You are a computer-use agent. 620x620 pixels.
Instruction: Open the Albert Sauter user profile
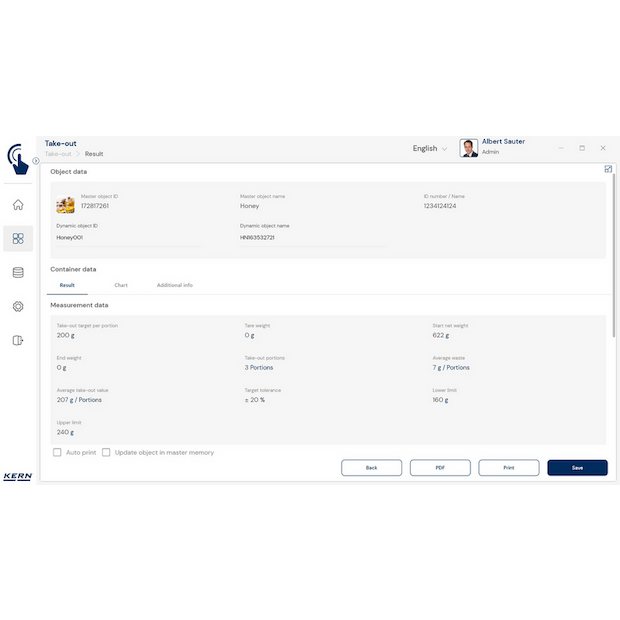495,147
